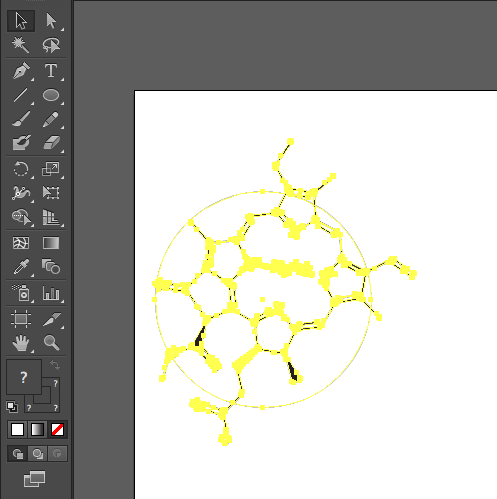The image size is (497, 499).
Task: Select the Eyedropper tool
Action: 21,267
